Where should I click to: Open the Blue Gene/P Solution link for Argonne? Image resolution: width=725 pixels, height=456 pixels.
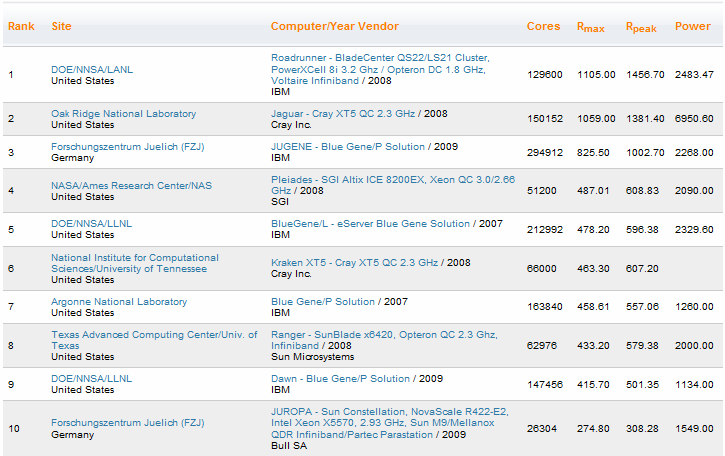(323, 302)
